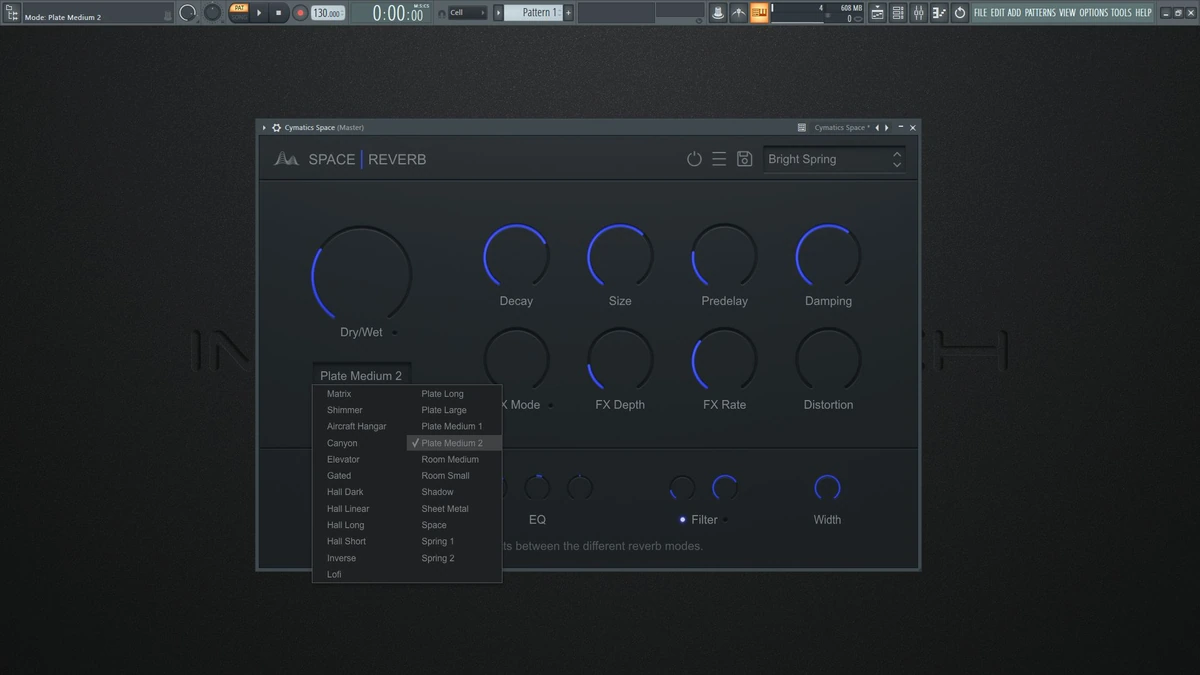
Task: Open the Dry/Wet small dropdown arrow
Action: click(x=395, y=333)
